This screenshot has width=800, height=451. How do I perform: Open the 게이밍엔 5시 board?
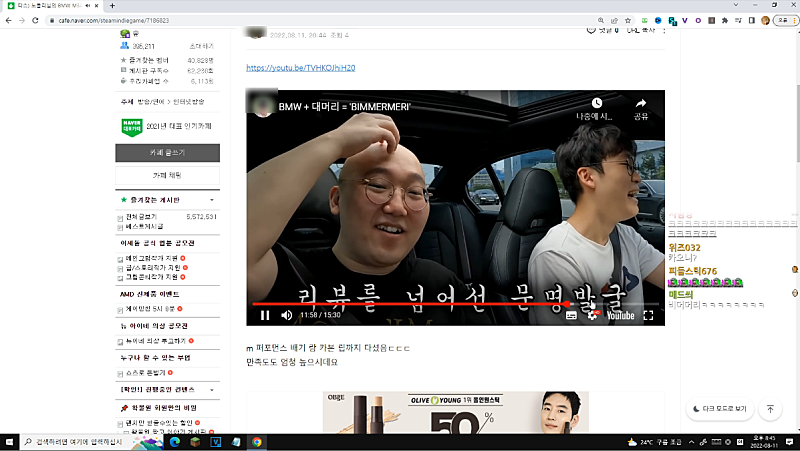(150, 309)
